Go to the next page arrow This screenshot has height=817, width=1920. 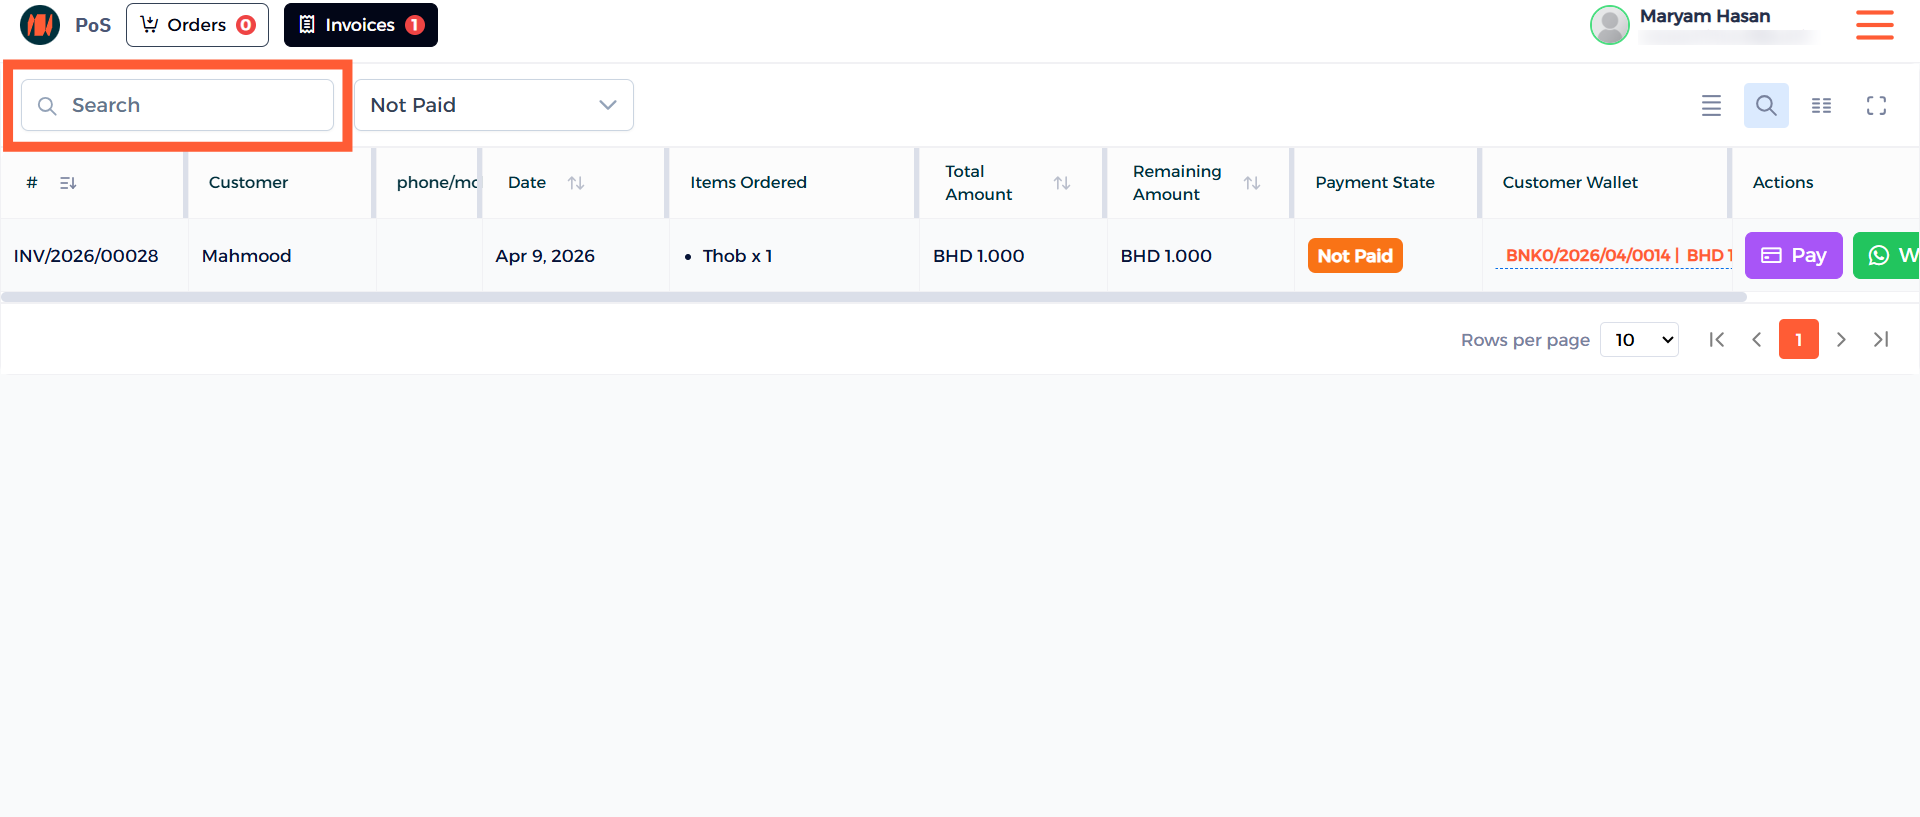[x=1840, y=340]
